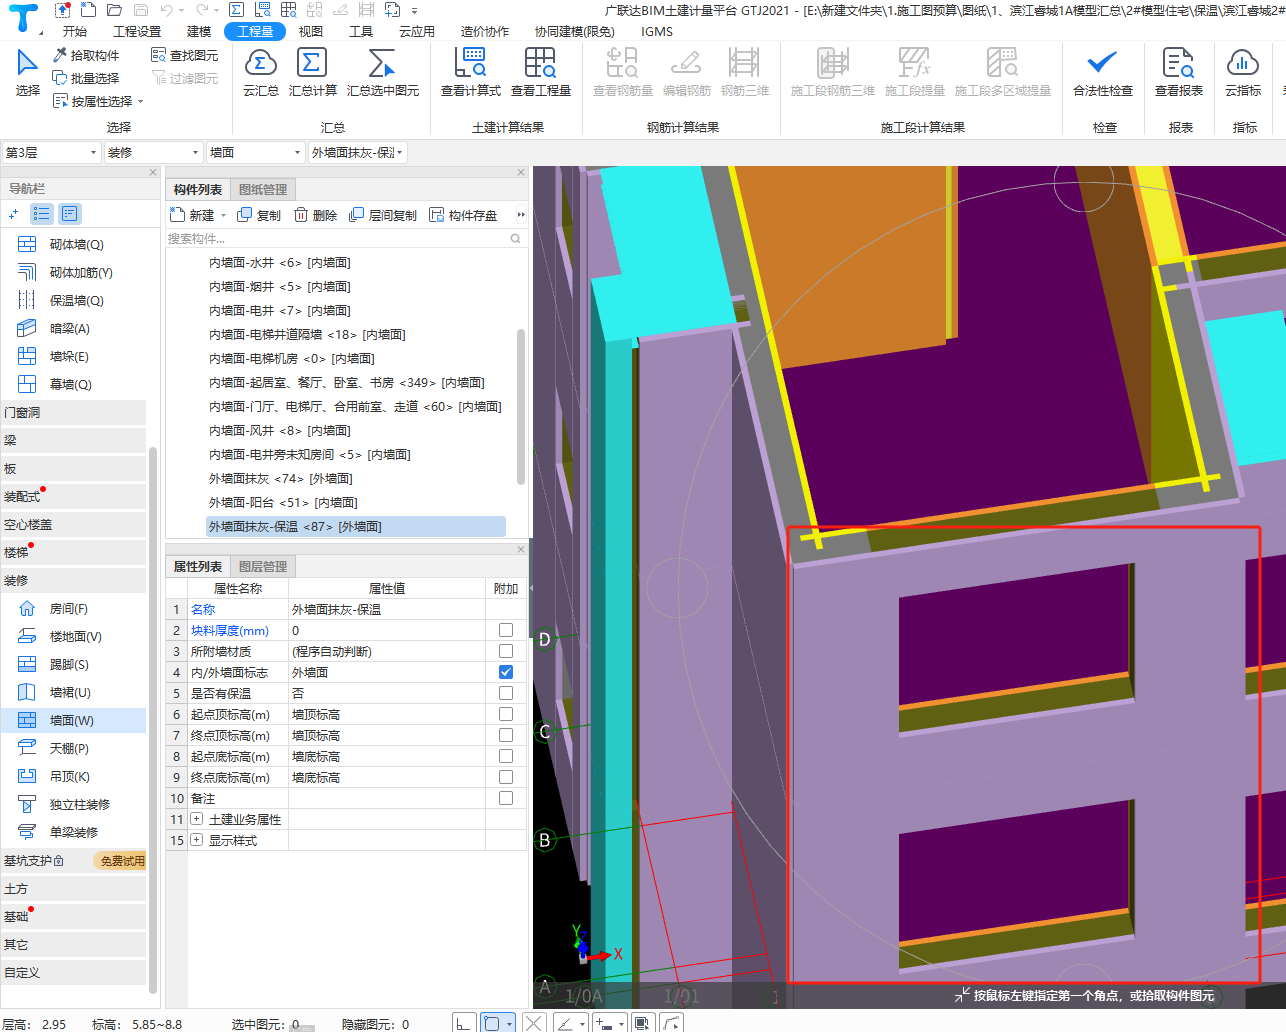Open 外墙面抹灰-保温 component dropdown

[x=358, y=153]
